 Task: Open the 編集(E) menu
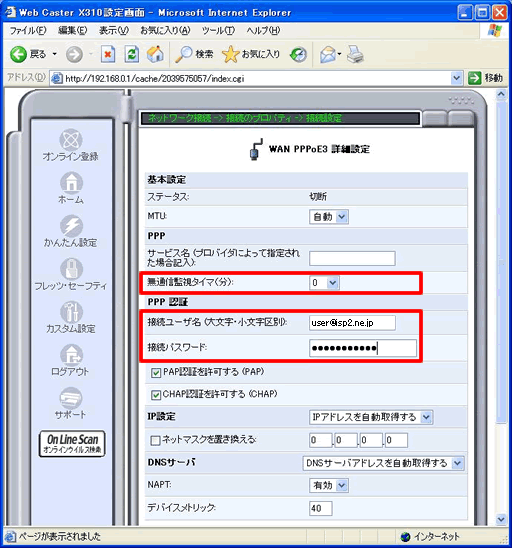(x=72, y=31)
